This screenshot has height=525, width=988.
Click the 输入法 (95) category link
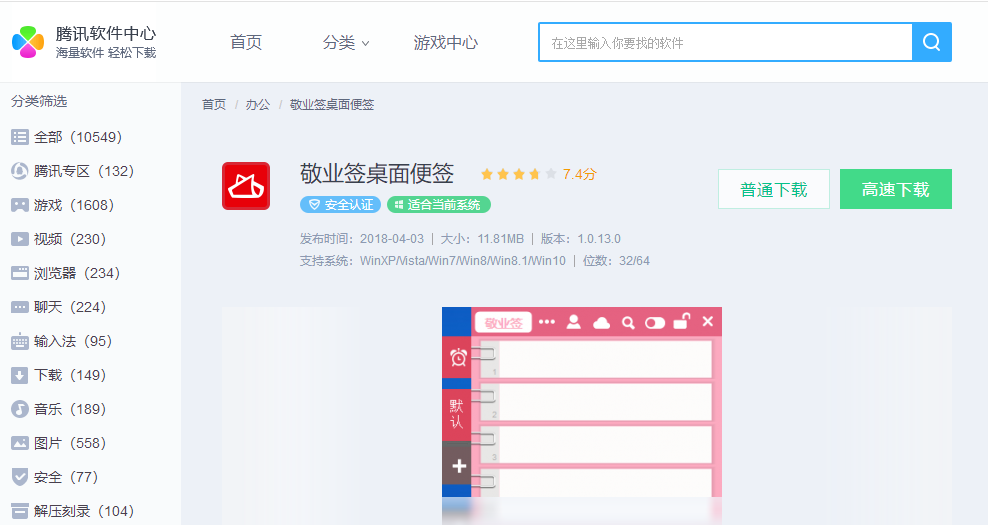pyautogui.click(x=73, y=341)
